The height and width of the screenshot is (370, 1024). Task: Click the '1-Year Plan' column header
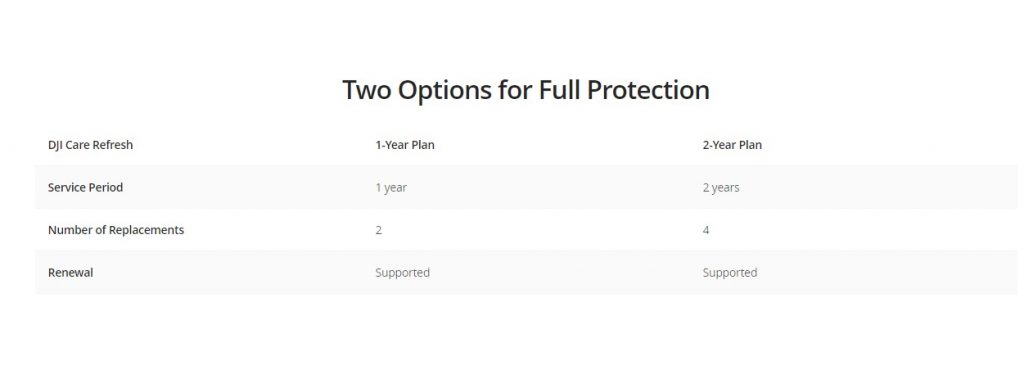click(405, 145)
